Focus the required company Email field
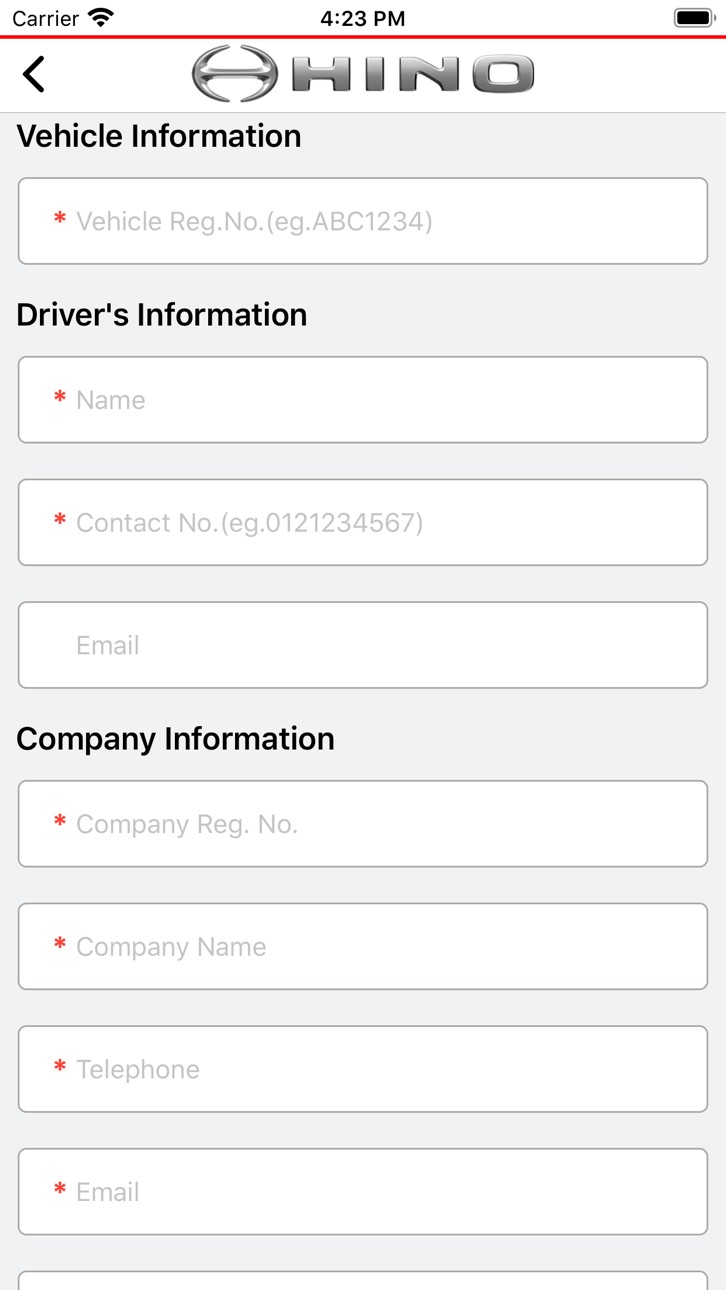The width and height of the screenshot is (726, 1290). coord(363,1192)
